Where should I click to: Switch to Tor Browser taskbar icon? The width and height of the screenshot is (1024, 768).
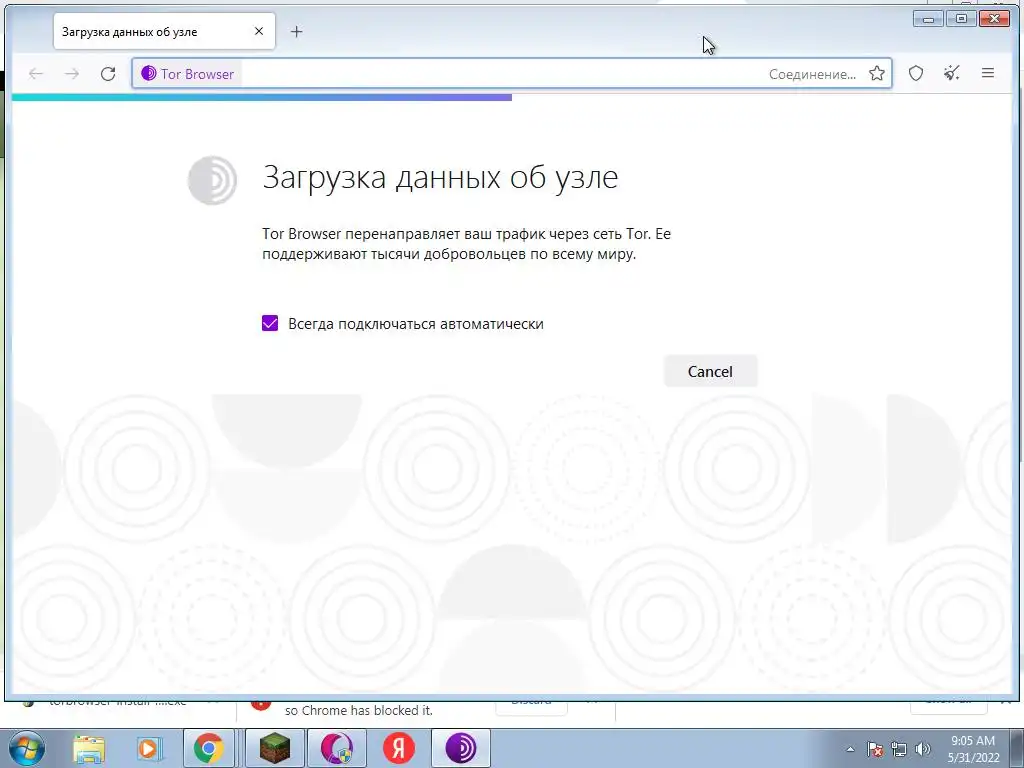tap(461, 748)
